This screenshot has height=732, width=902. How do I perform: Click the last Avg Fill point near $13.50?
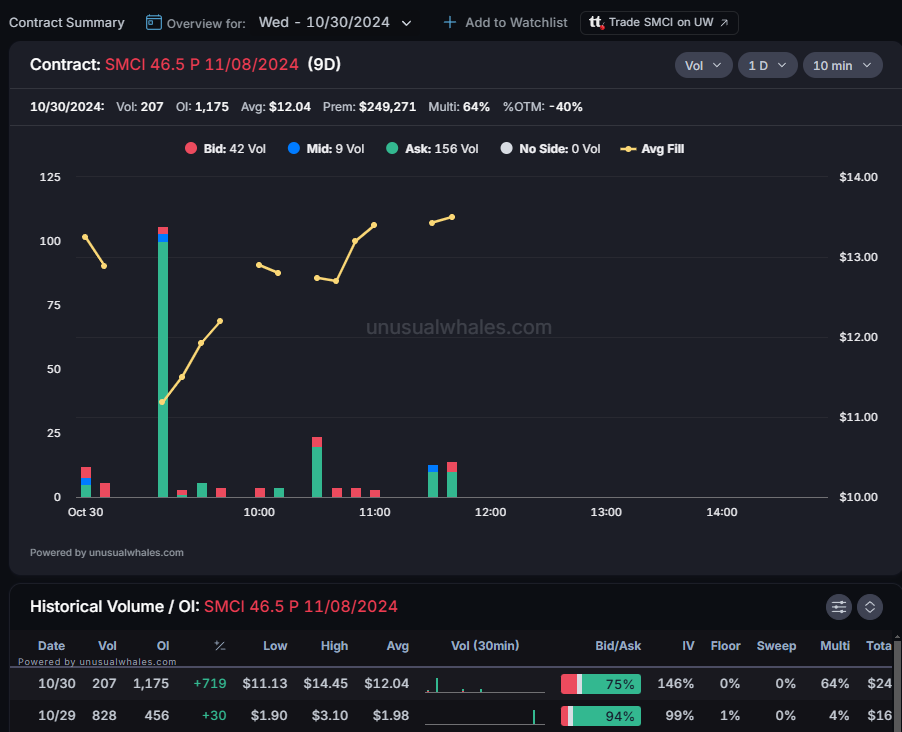point(452,218)
